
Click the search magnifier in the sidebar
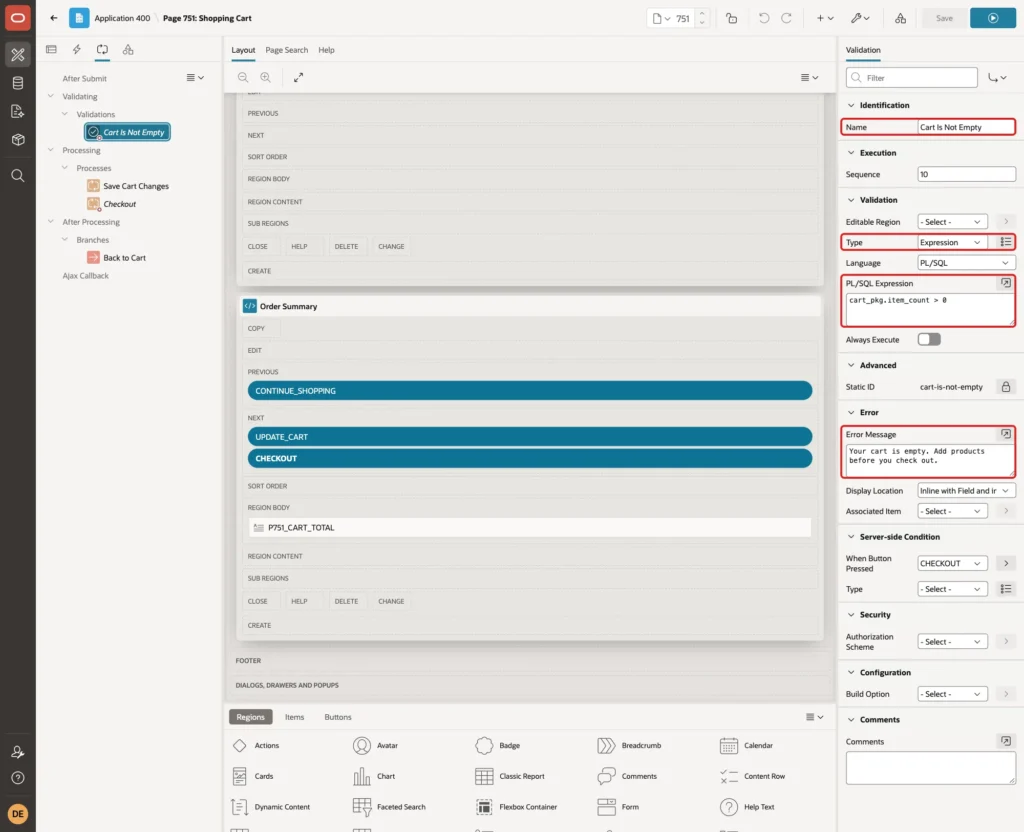click(18, 176)
